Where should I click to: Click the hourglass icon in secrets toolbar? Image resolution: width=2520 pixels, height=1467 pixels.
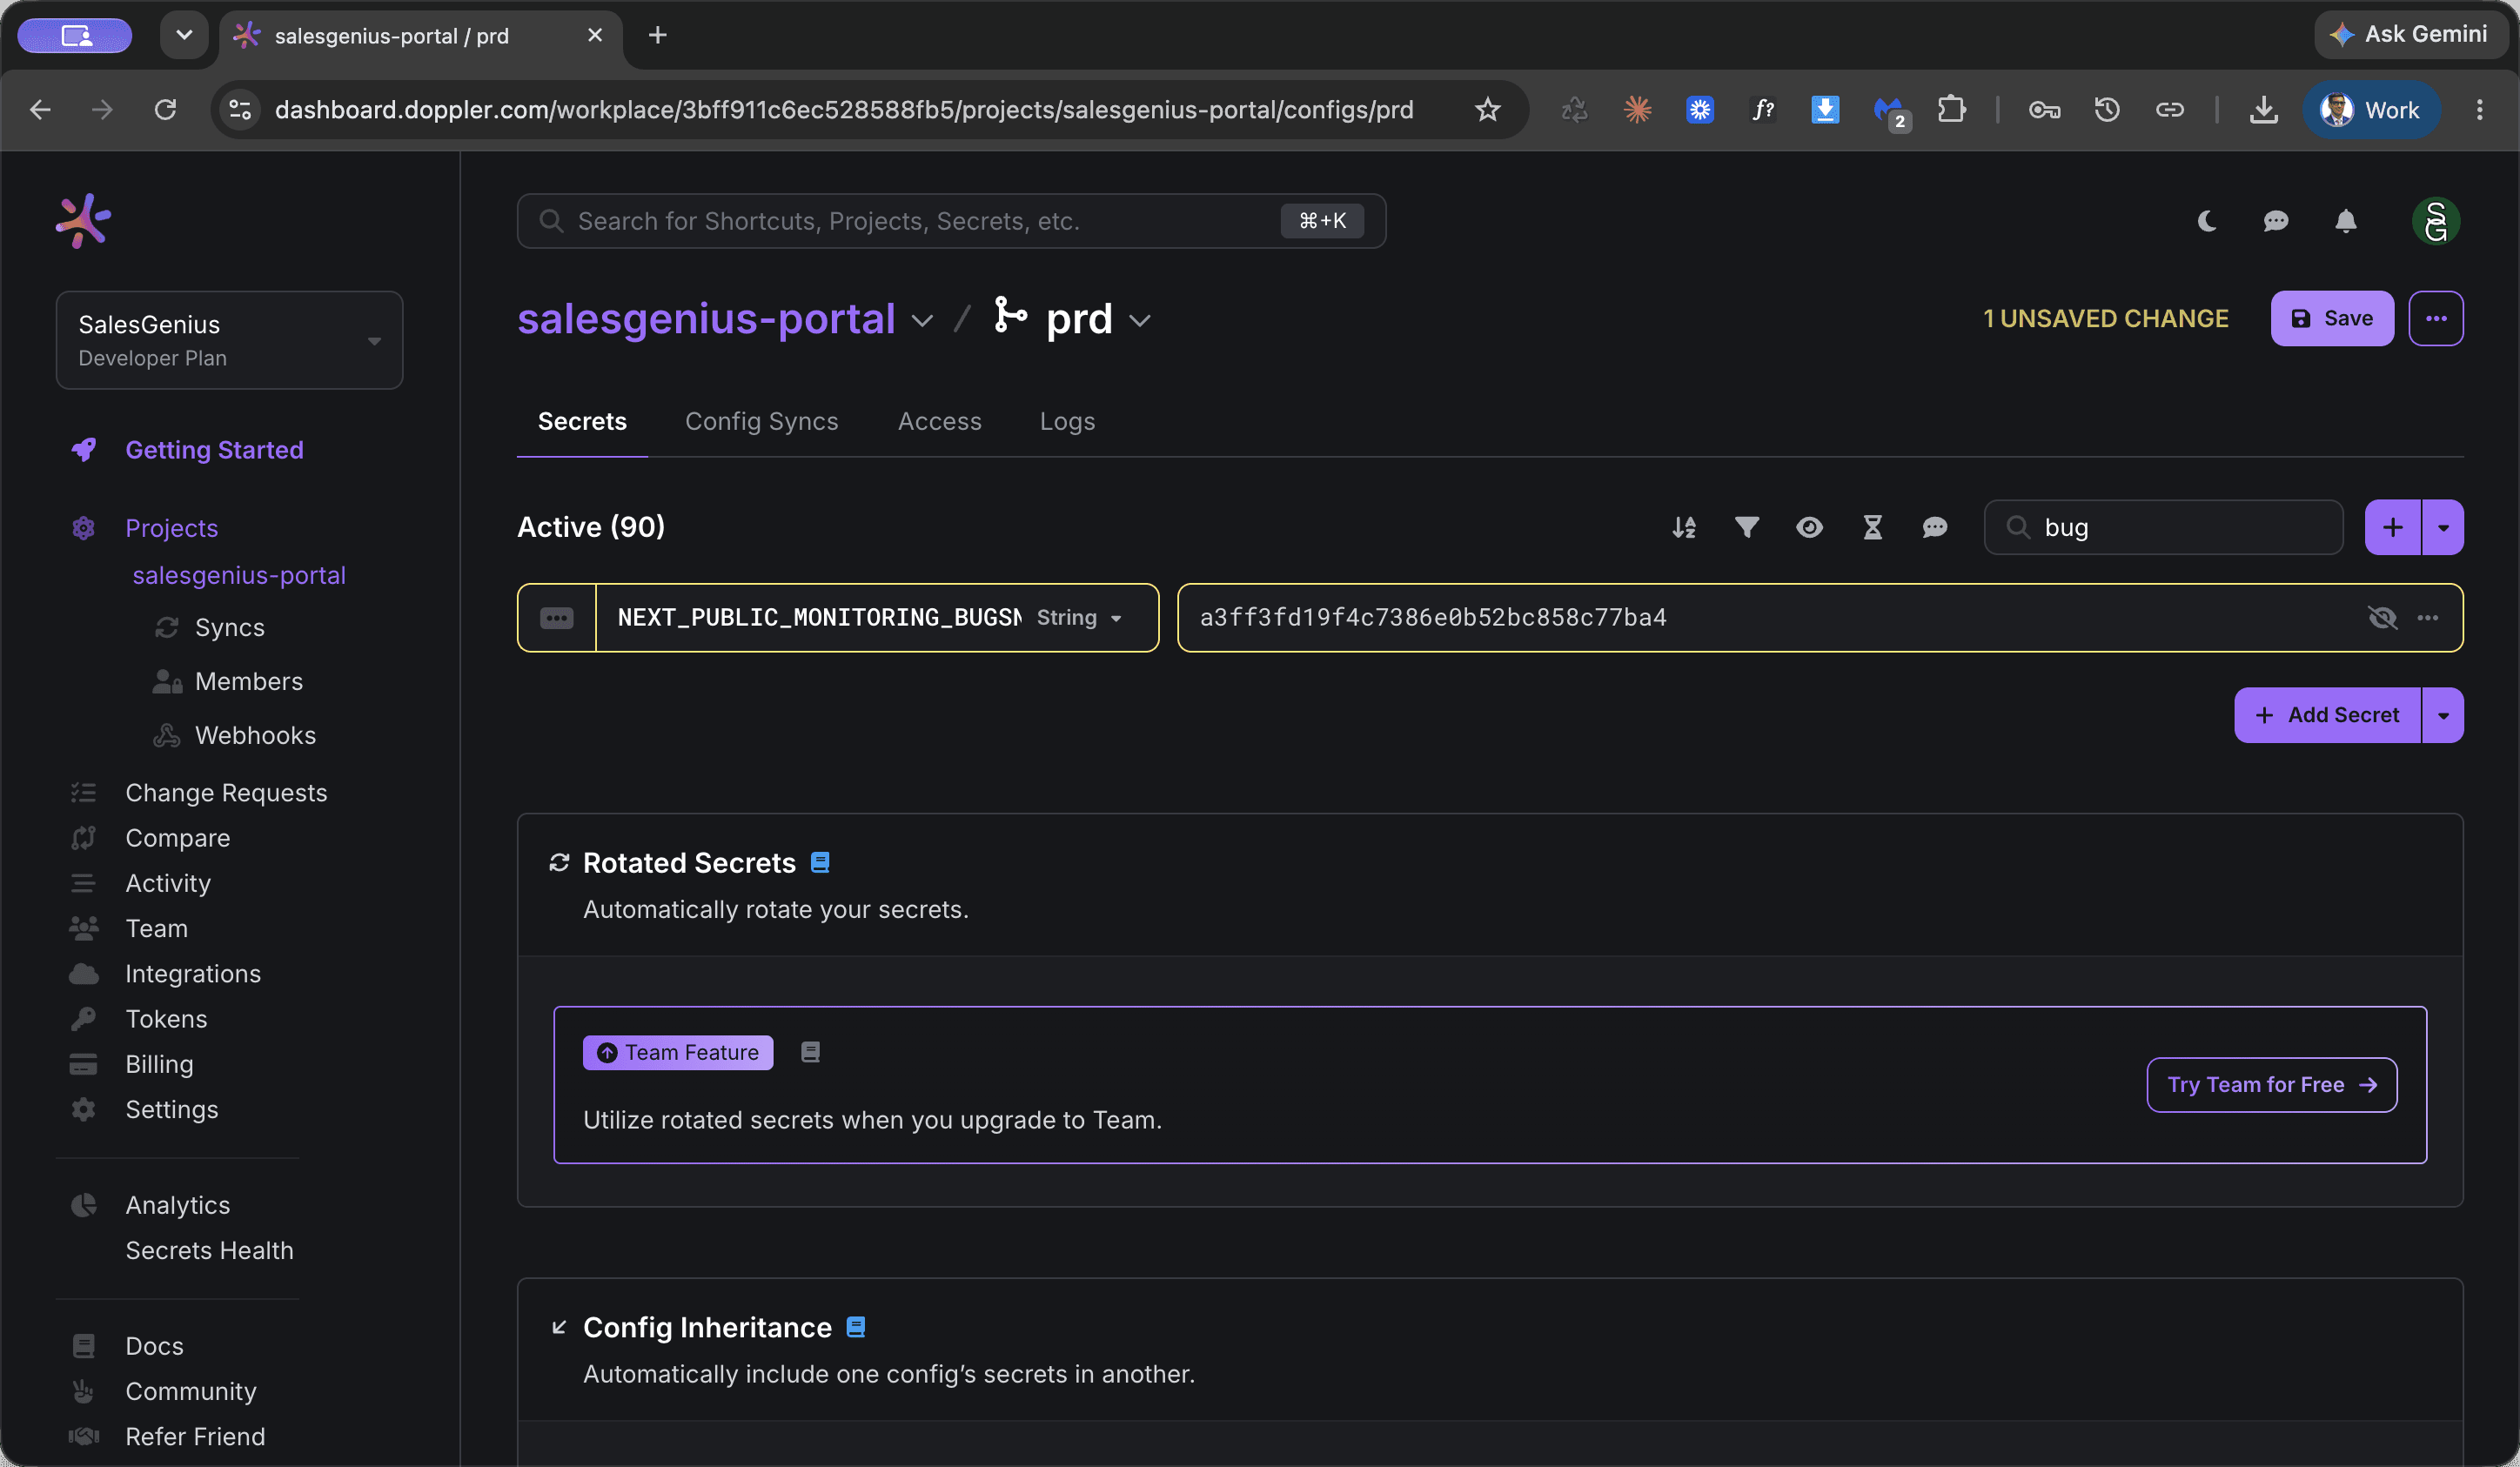(x=1872, y=527)
